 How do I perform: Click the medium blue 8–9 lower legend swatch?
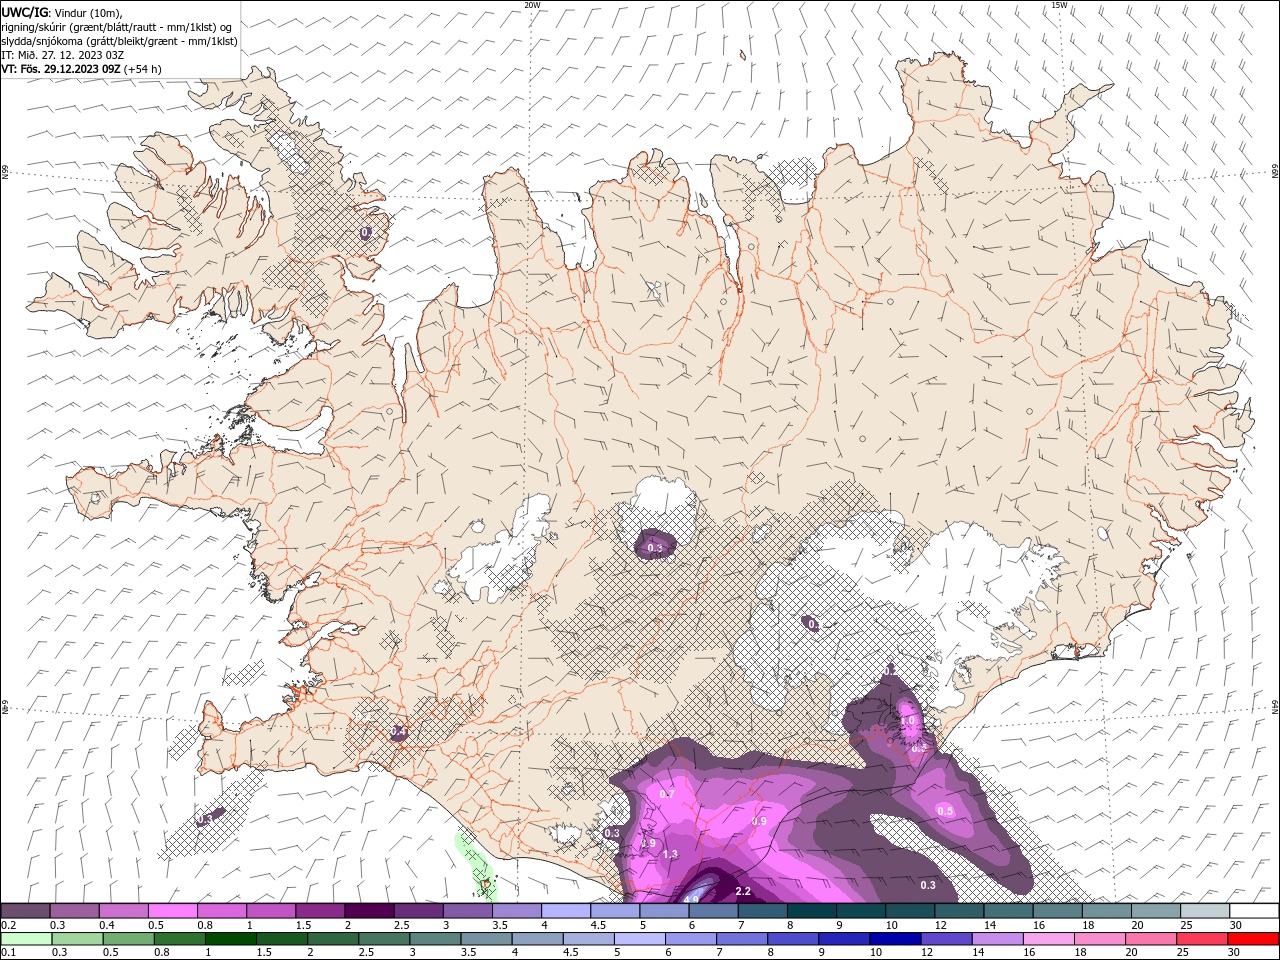point(793,939)
